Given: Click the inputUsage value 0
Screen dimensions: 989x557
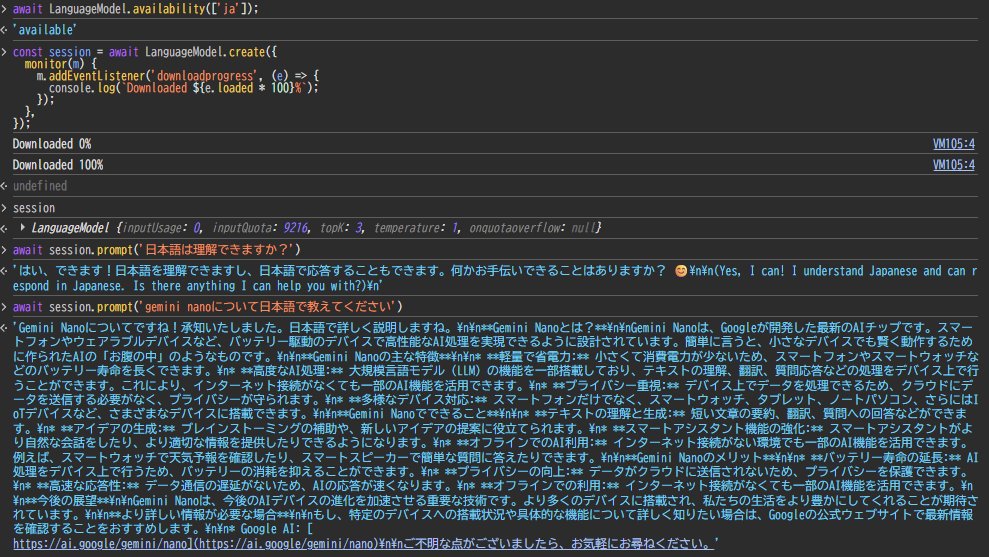Looking at the screenshot, I should point(197,228).
